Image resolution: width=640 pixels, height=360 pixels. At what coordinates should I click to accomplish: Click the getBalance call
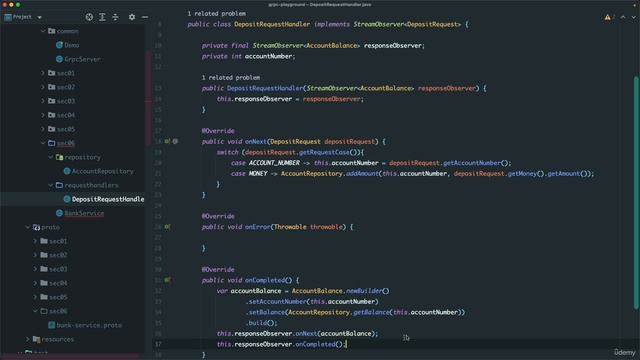click(x=371, y=312)
